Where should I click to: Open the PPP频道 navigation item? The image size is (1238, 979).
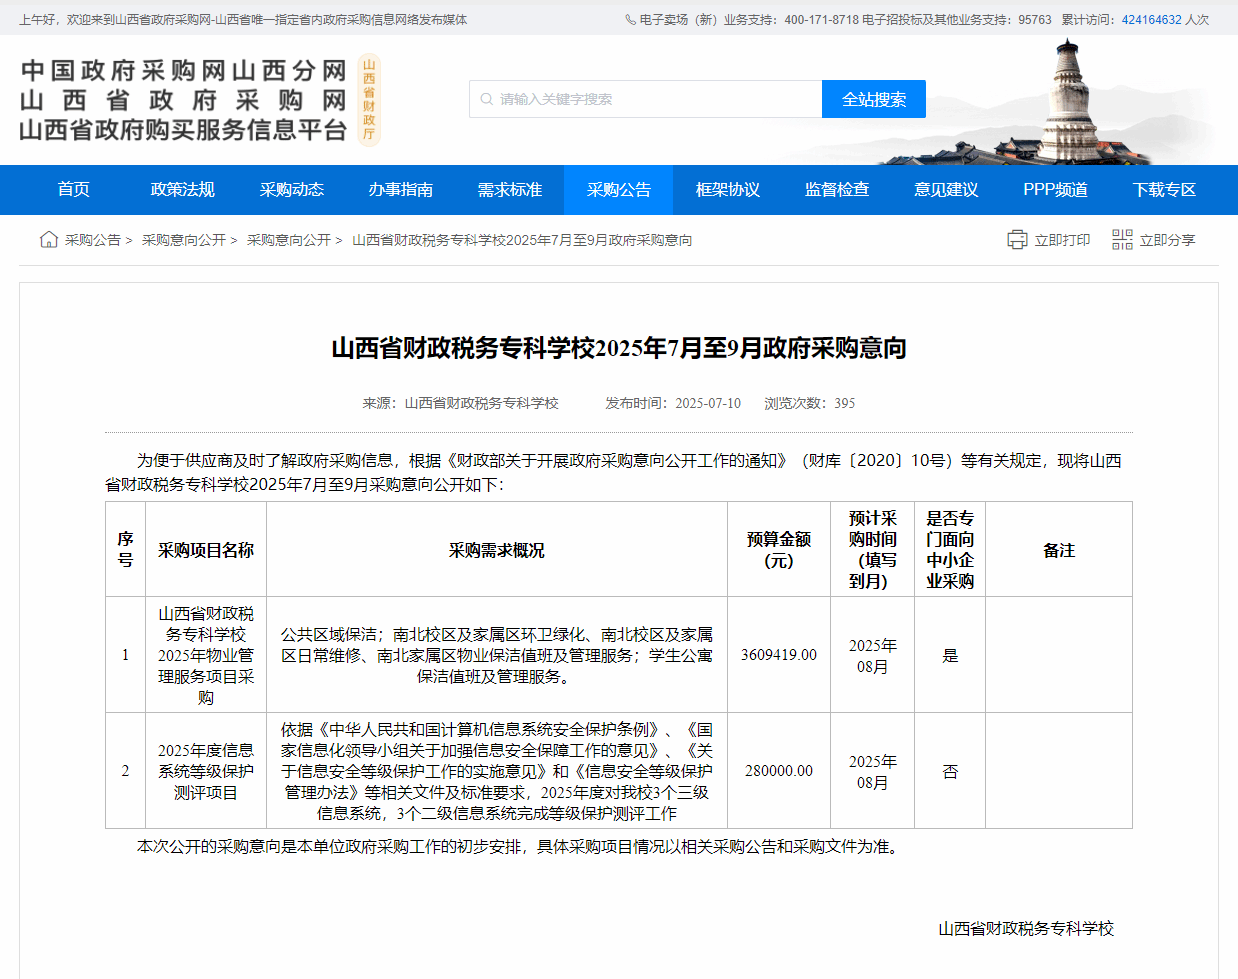pyautogui.click(x=1055, y=190)
